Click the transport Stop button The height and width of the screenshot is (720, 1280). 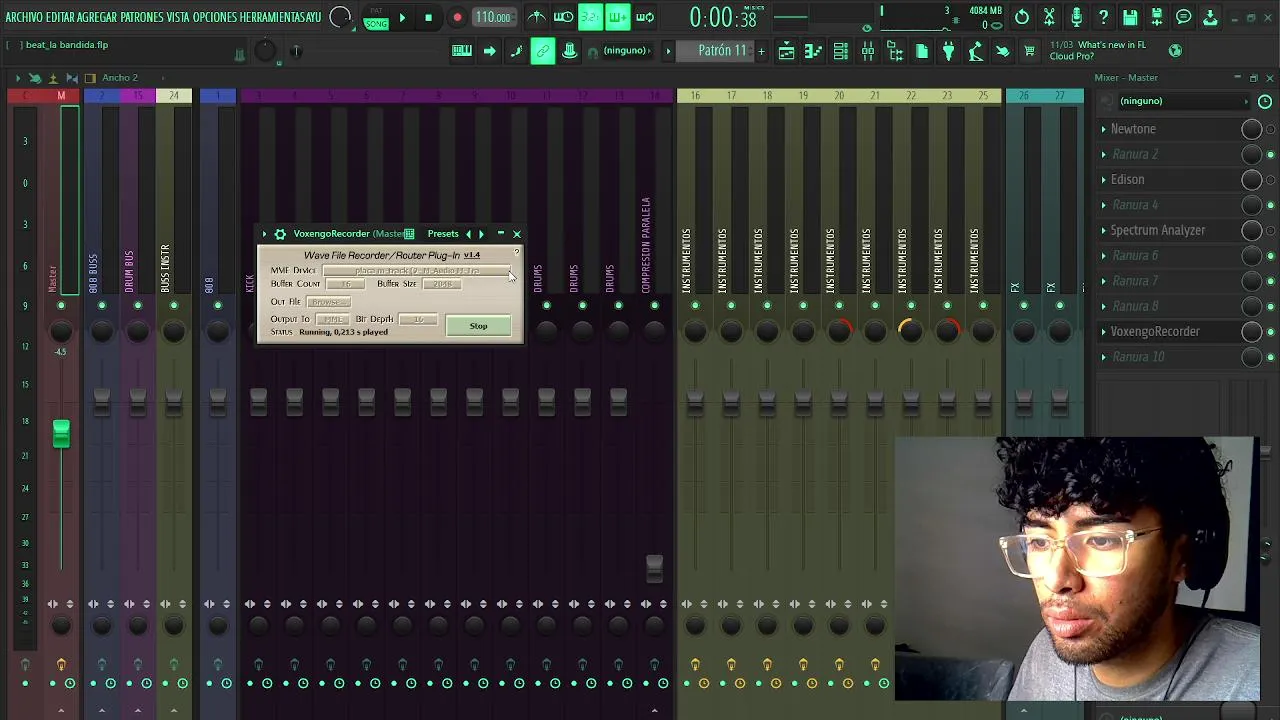pos(428,18)
